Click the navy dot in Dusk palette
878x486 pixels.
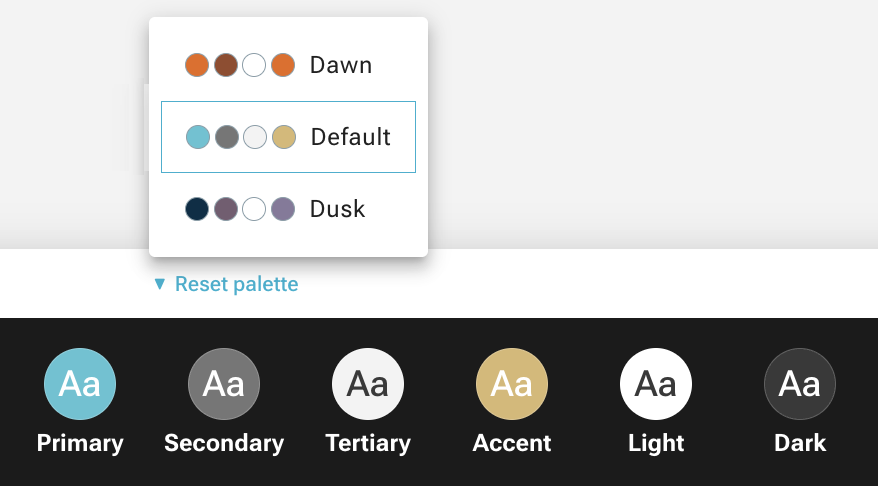tap(197, 209)
